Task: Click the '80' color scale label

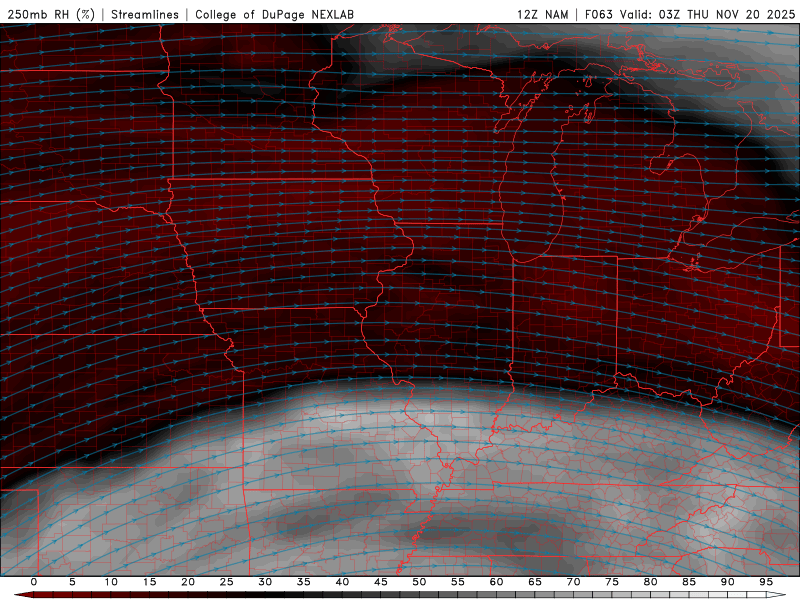Action: pos(651,582)
